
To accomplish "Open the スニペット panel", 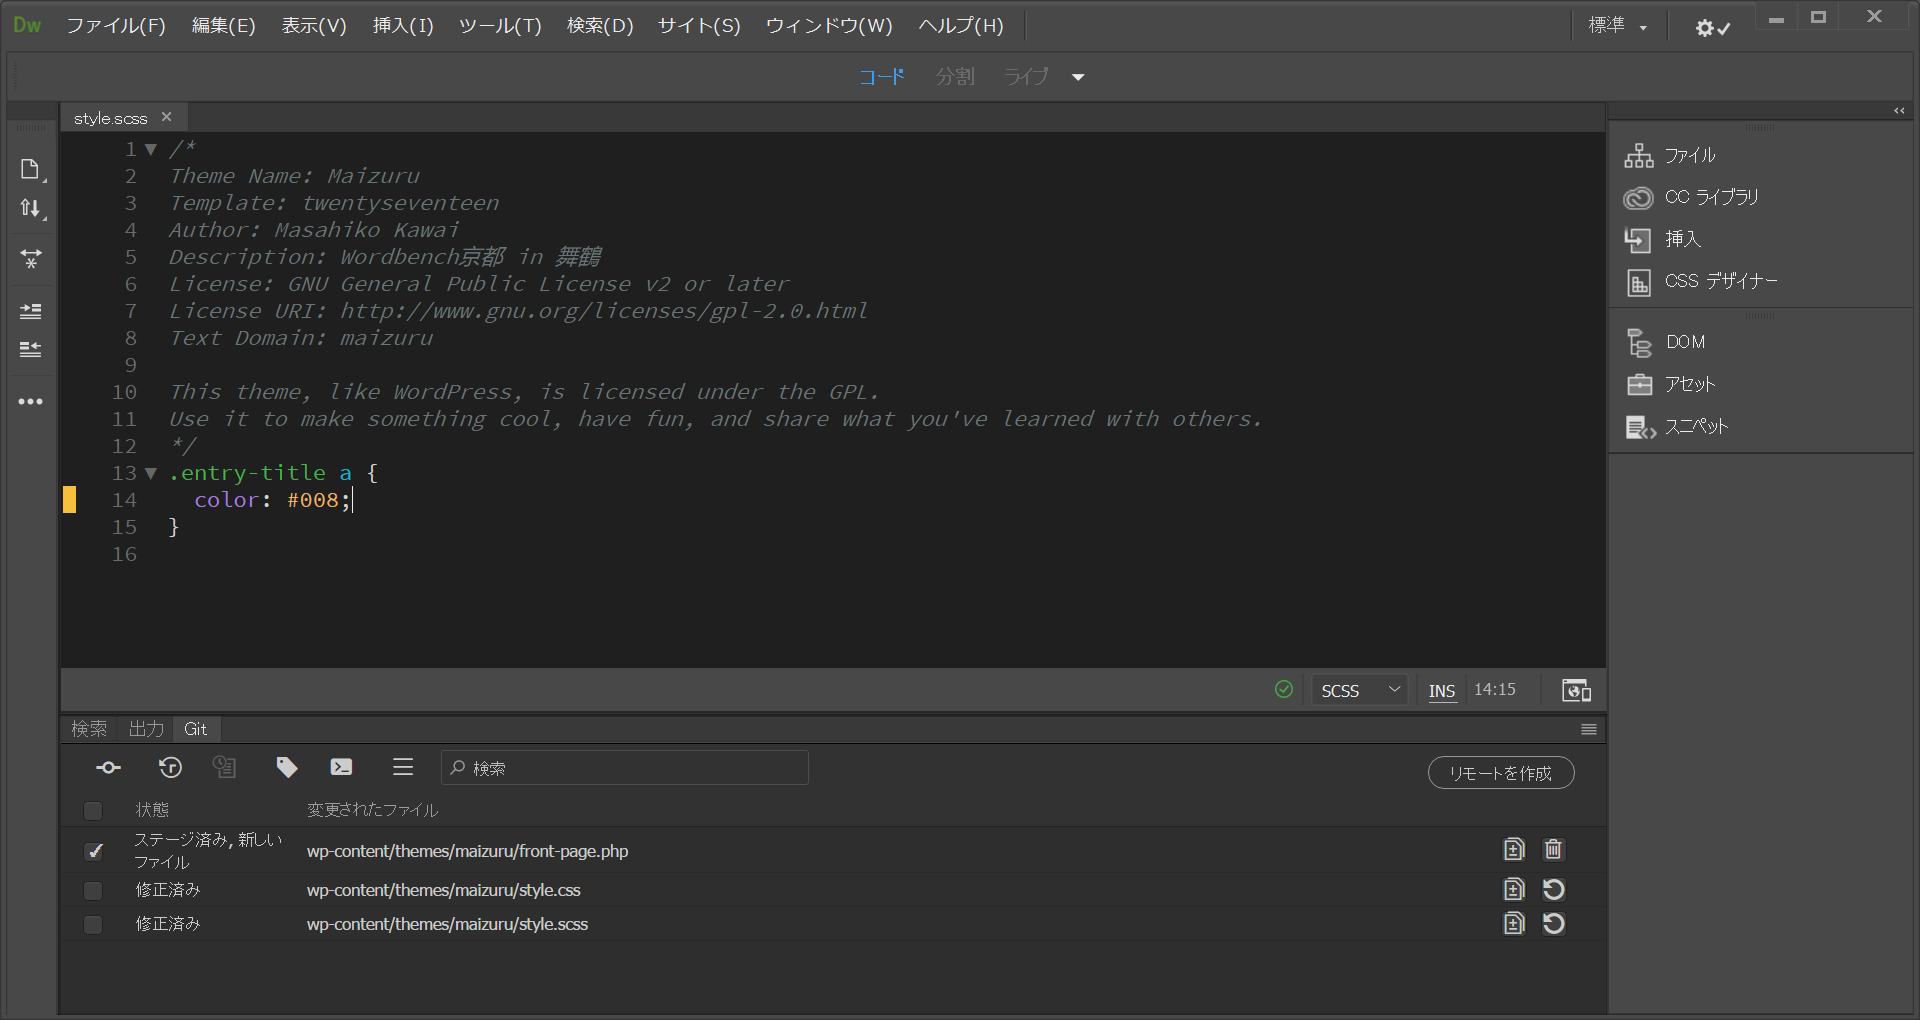I will click(1696, 426).
